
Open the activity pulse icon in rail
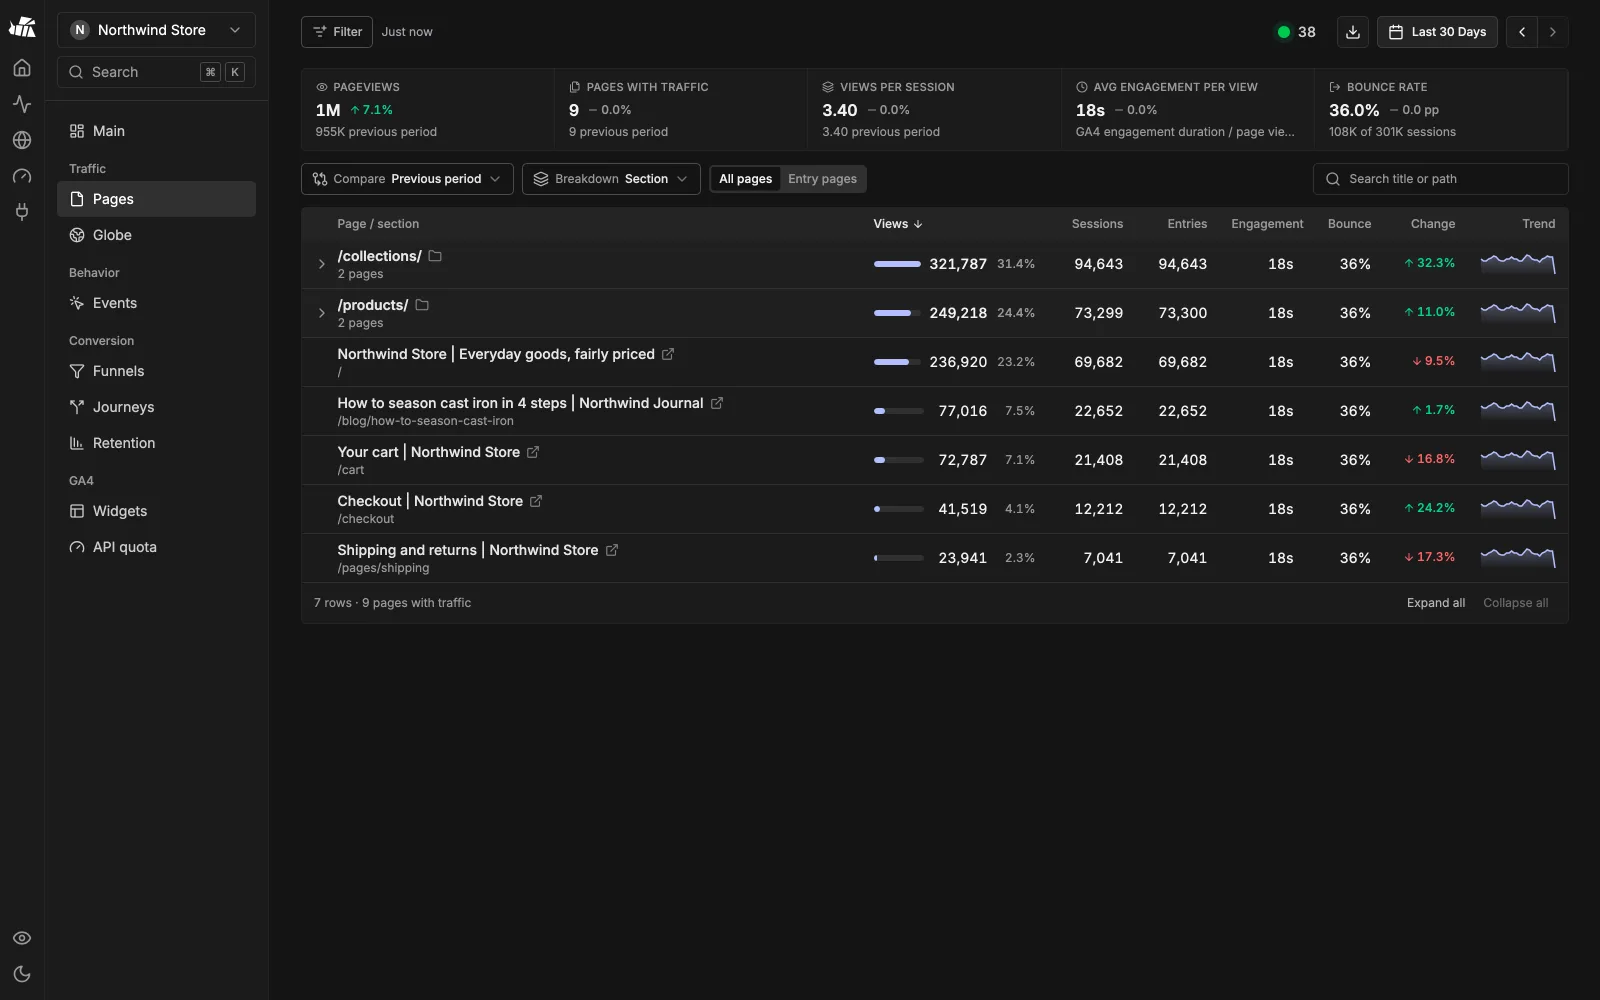22,104
